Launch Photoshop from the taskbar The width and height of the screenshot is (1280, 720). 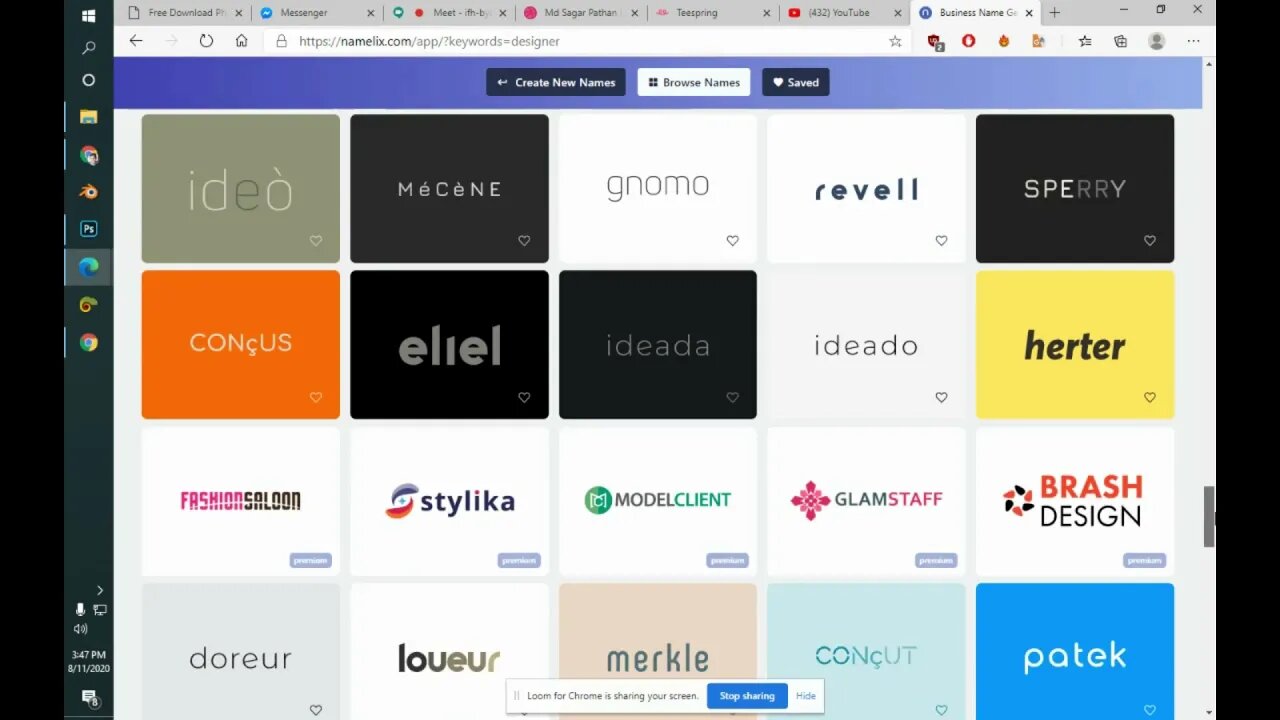[88, 229]
